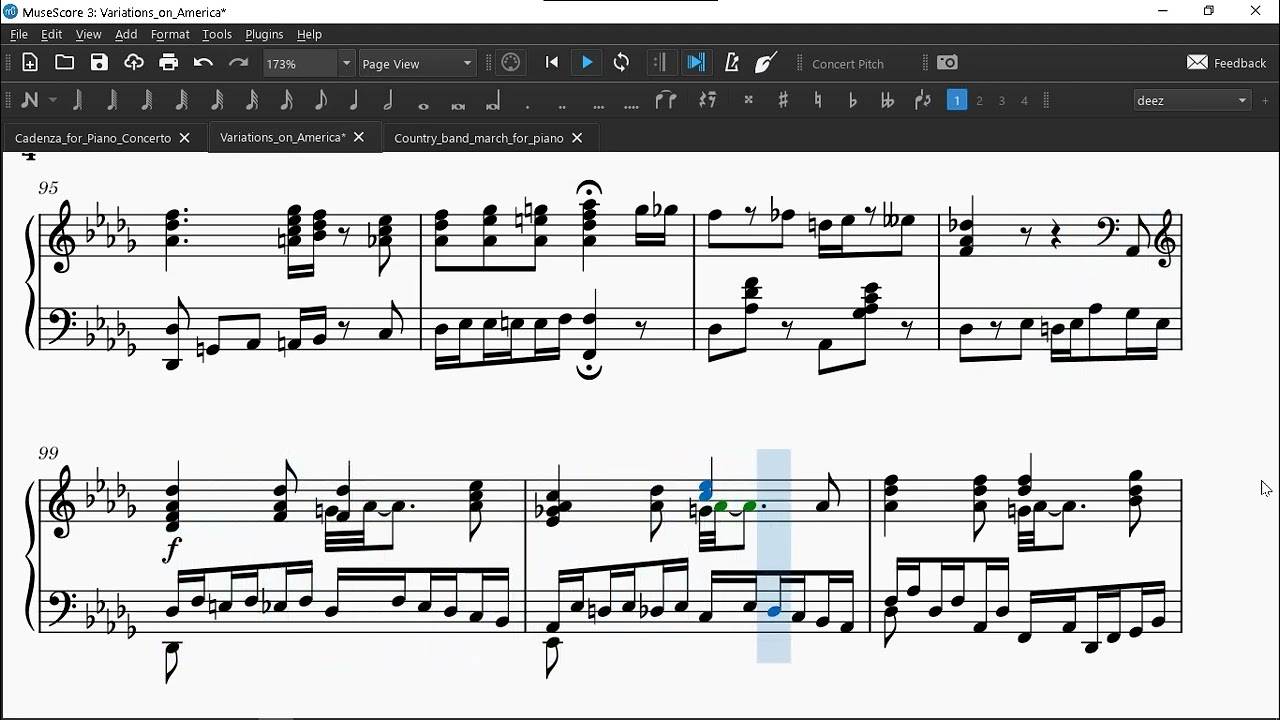Screen dimensions: 1280x720
Task: Rewind playback to the start
Action: 552,63
